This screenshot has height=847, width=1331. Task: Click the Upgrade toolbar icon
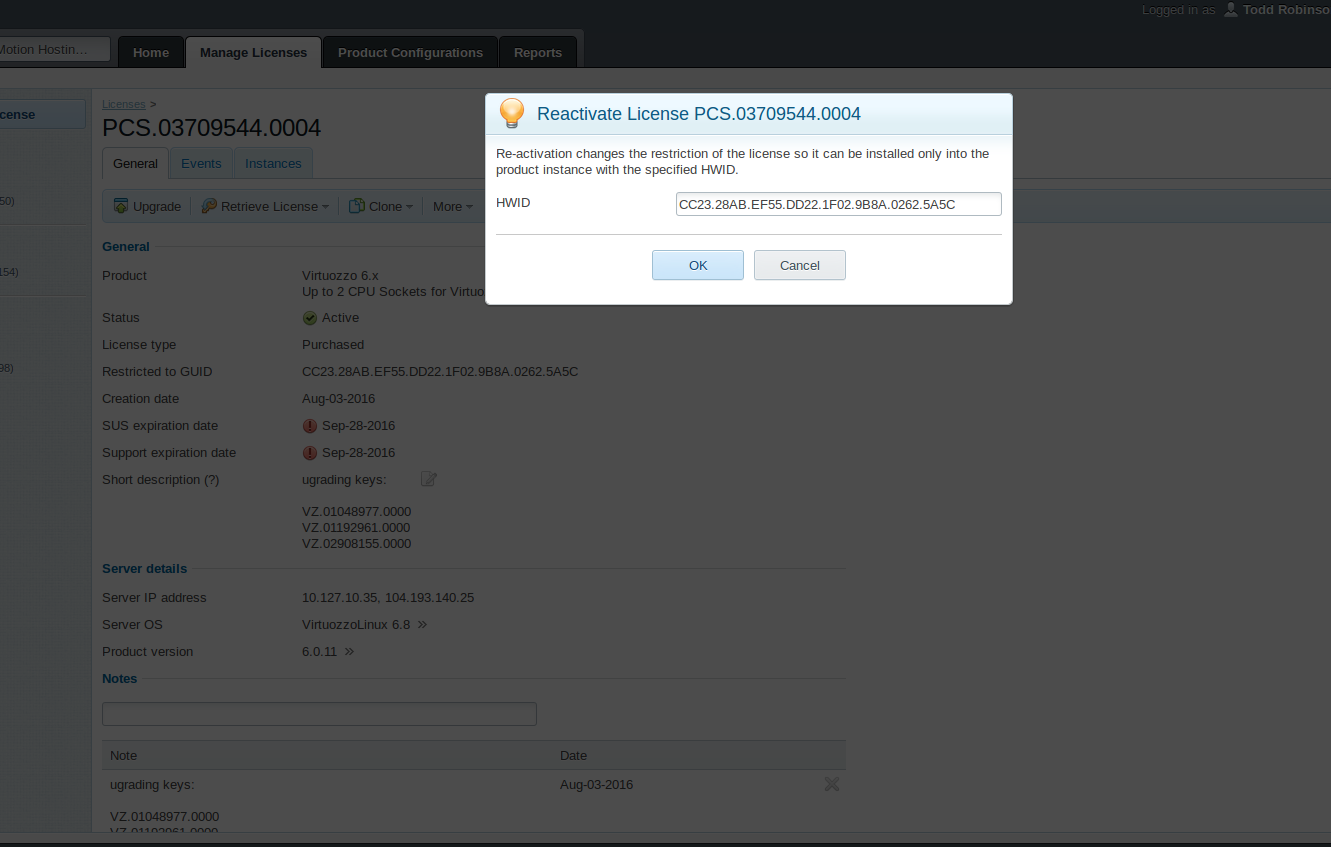[x=121, y=206]
